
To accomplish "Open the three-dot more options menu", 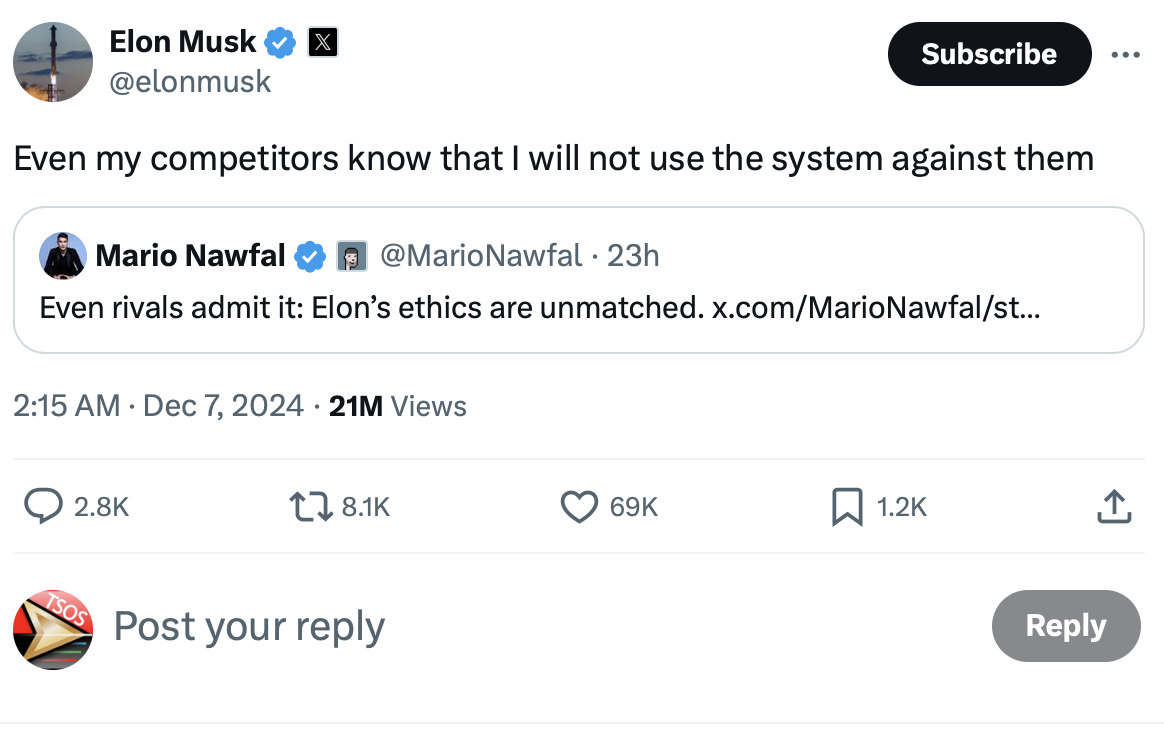I will [1125, 54].
